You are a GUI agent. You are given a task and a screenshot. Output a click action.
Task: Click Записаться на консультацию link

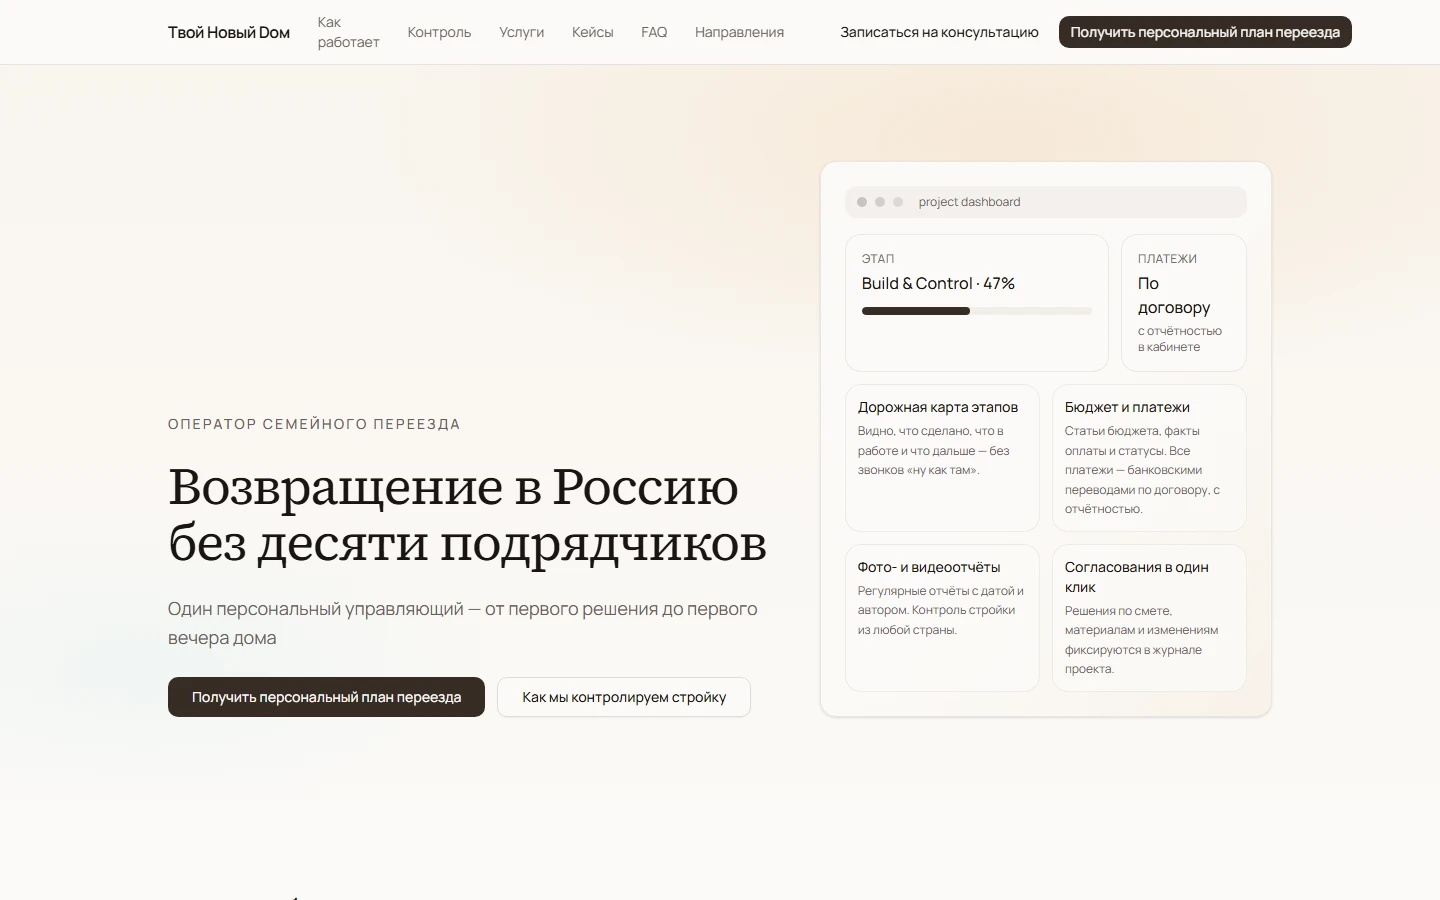pos(939,32)
